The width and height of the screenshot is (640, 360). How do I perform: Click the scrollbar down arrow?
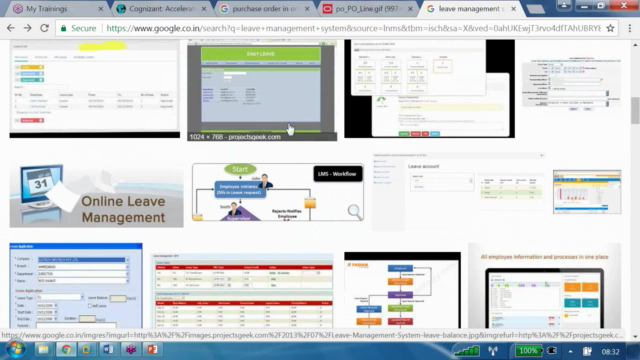[635, 336]
